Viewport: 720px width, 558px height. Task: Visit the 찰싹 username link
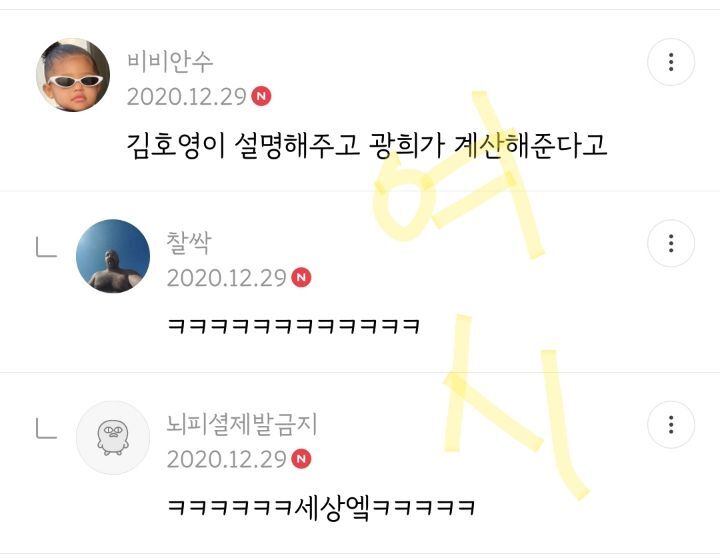pyautogui.click(x=189, y=243)
